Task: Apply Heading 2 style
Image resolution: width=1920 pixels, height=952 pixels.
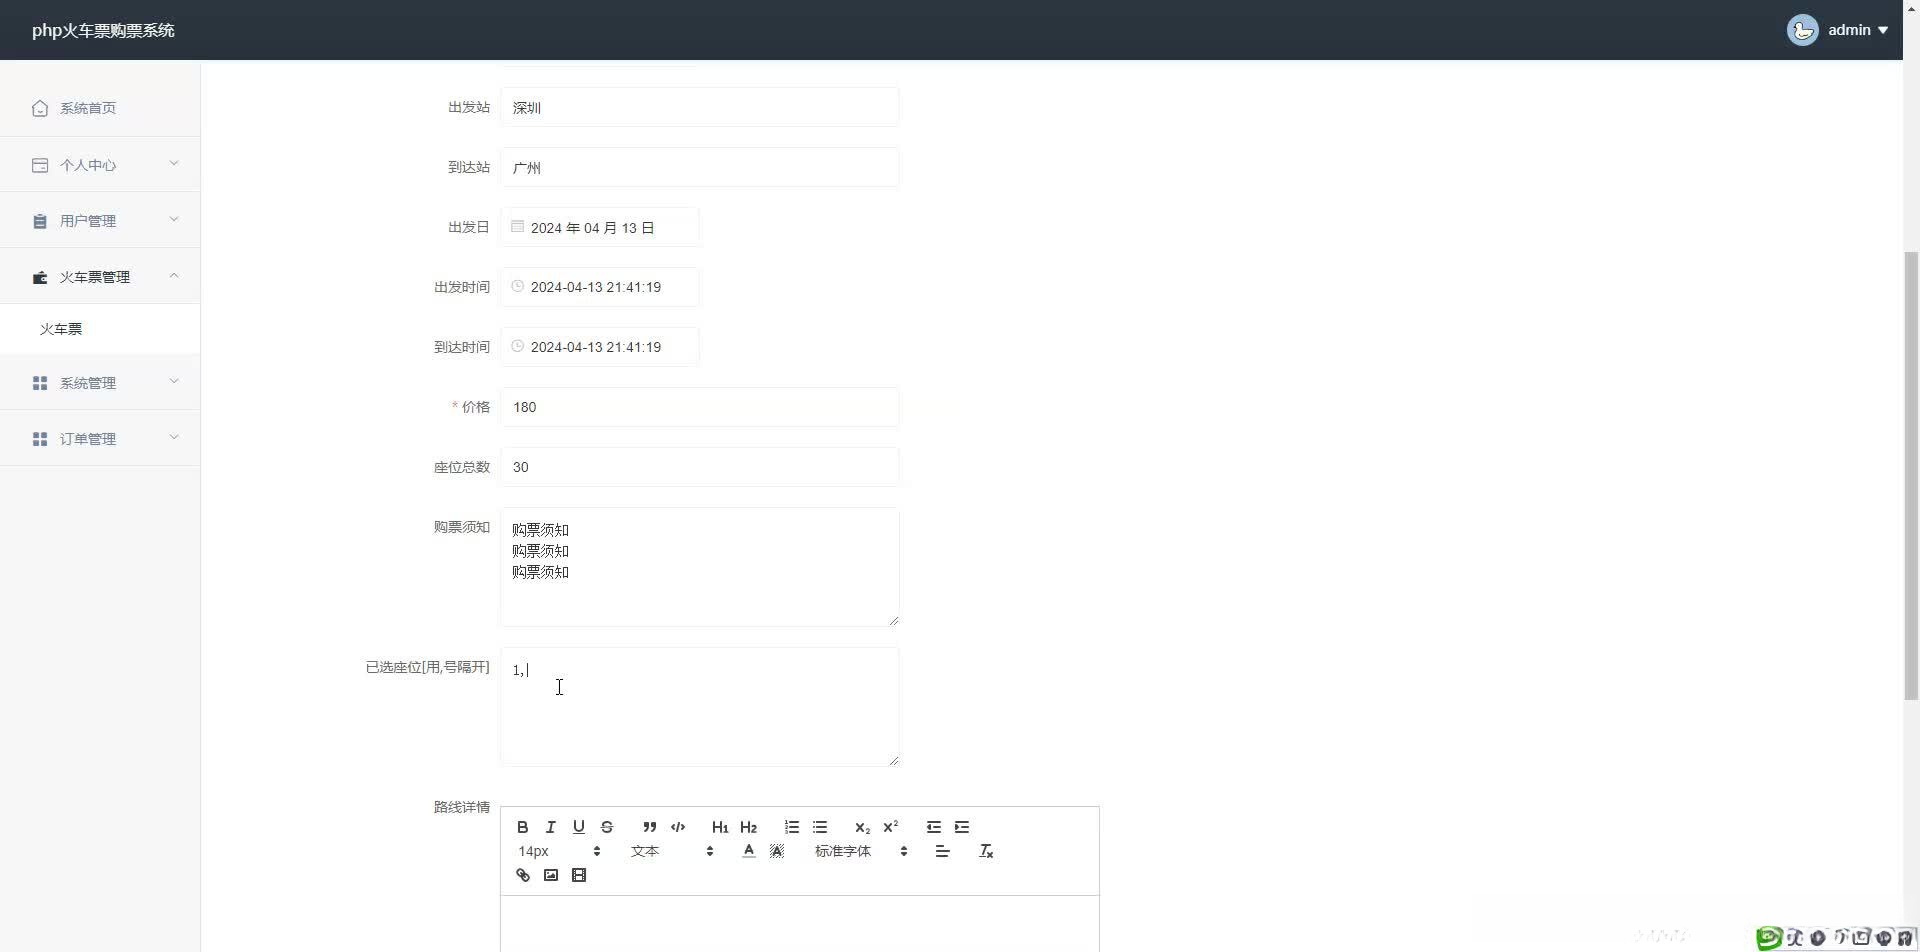Action: [x=748, y=827]
